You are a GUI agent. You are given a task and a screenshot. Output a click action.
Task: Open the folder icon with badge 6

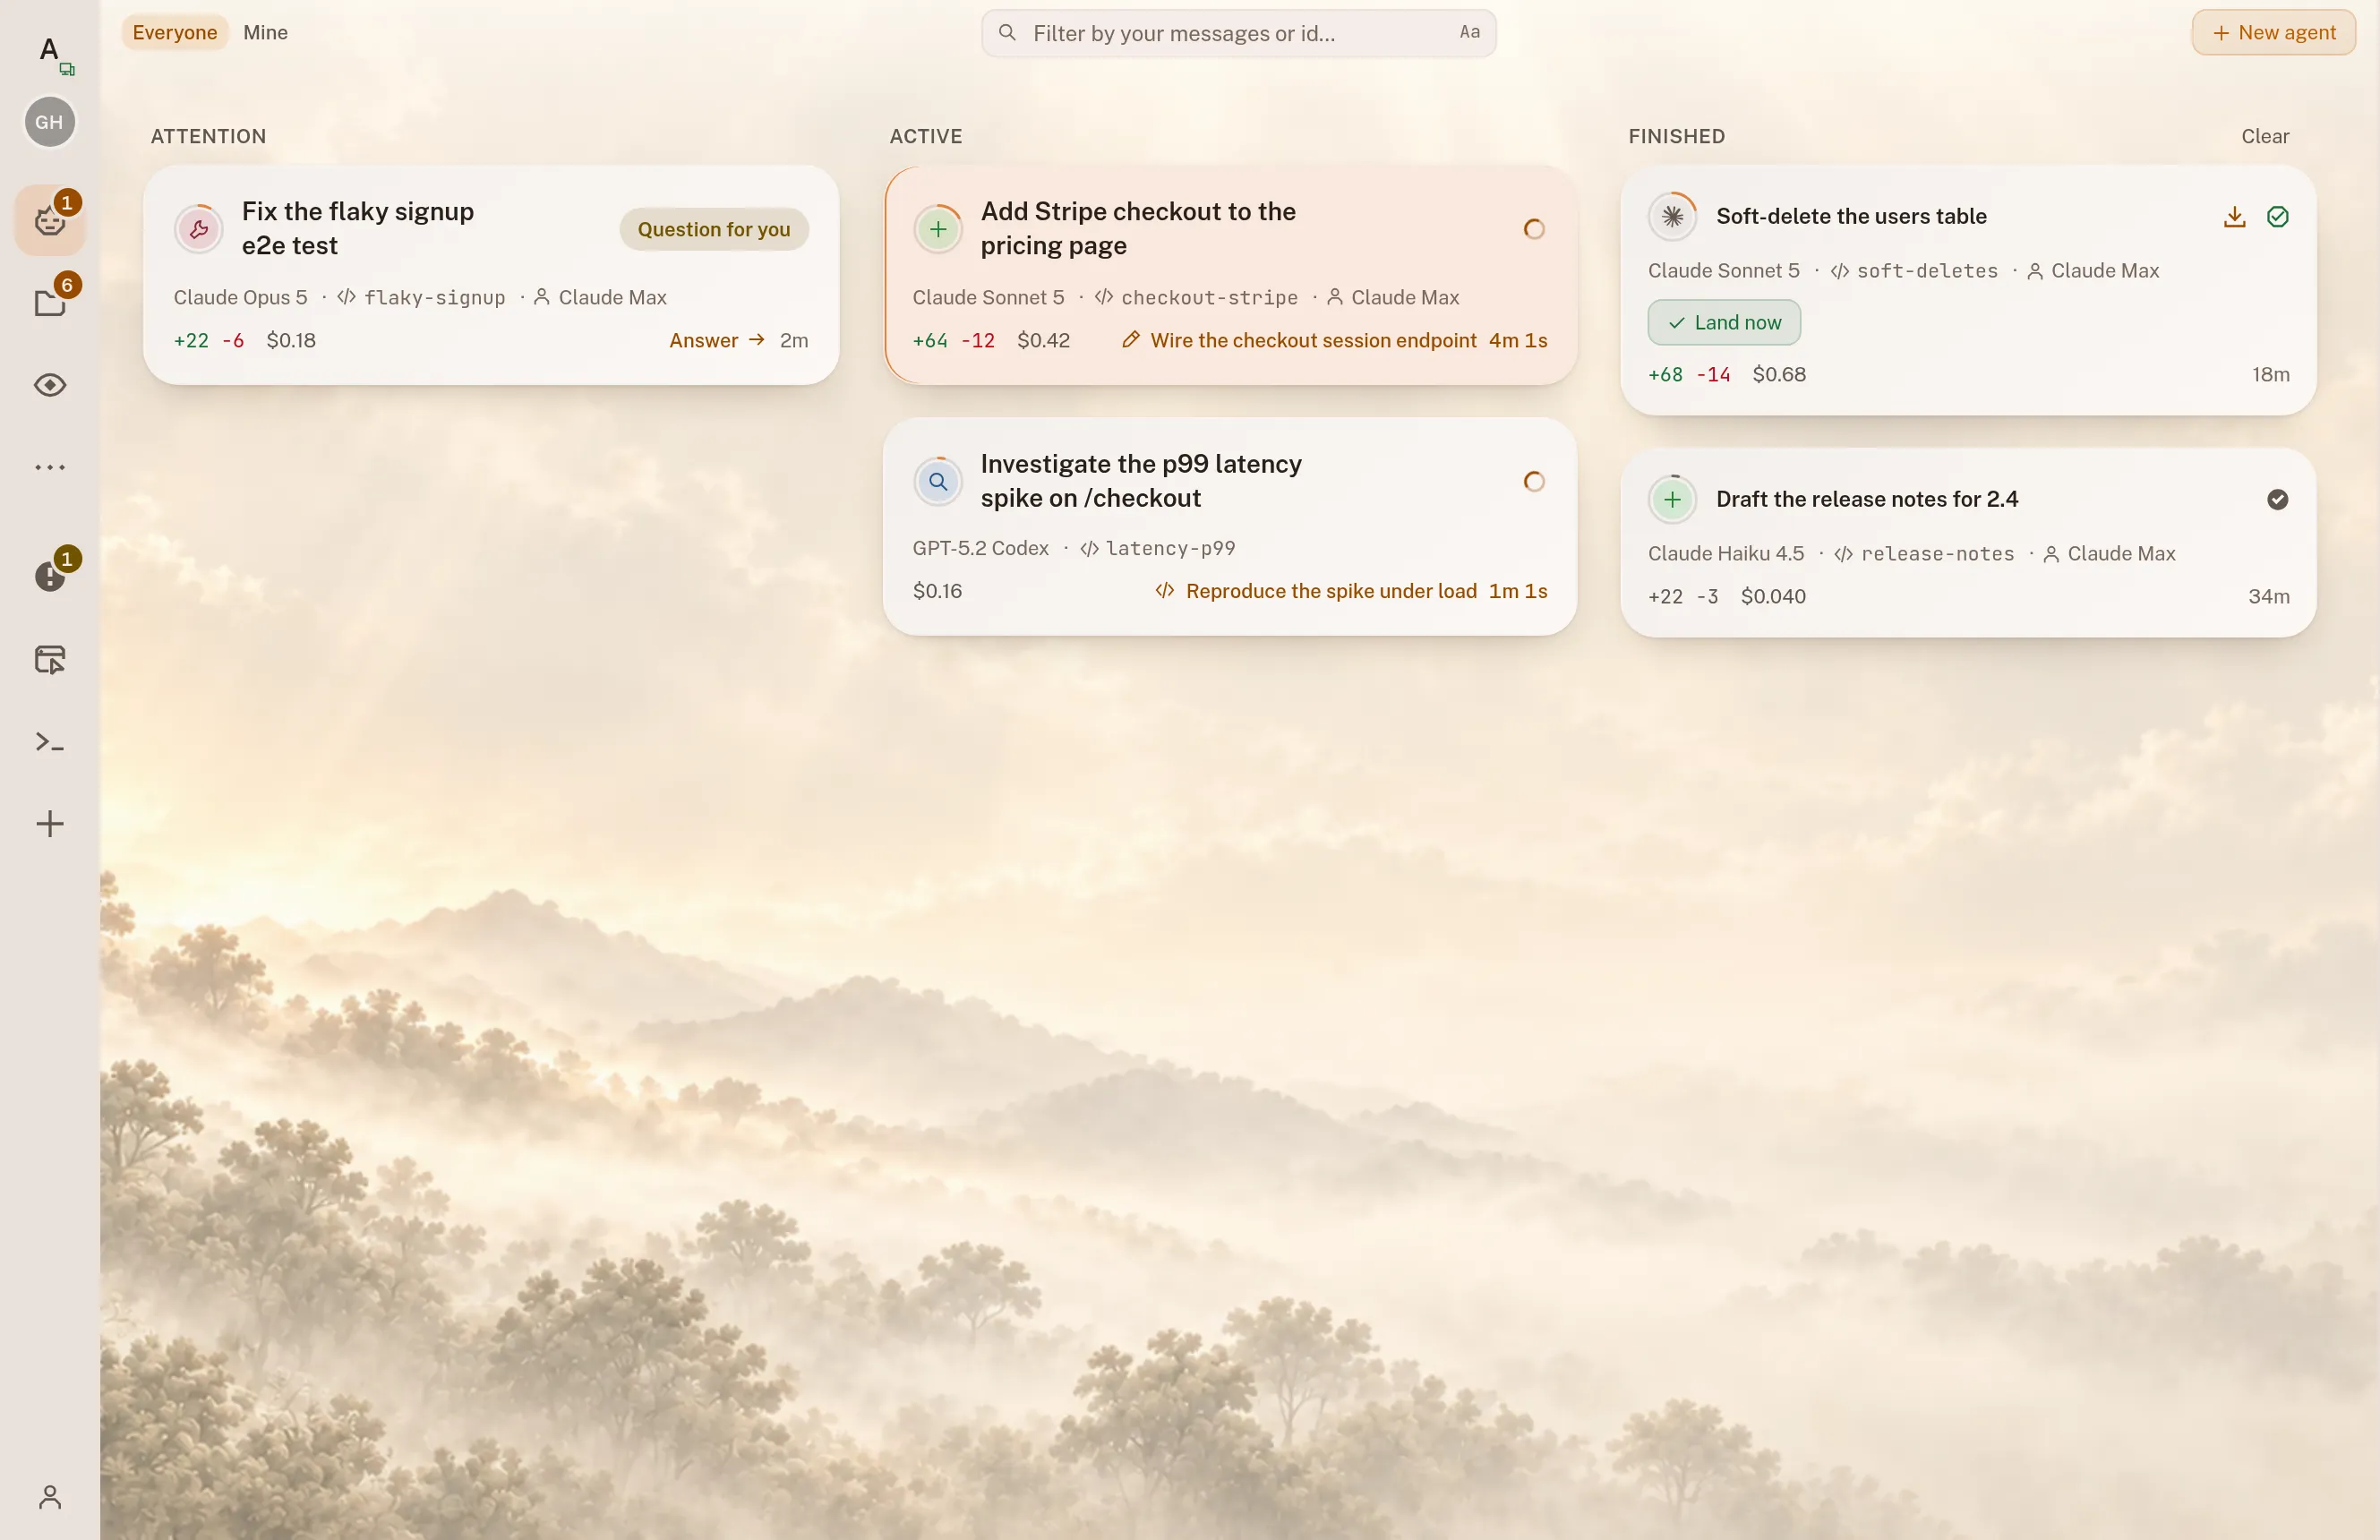(50, 302)
